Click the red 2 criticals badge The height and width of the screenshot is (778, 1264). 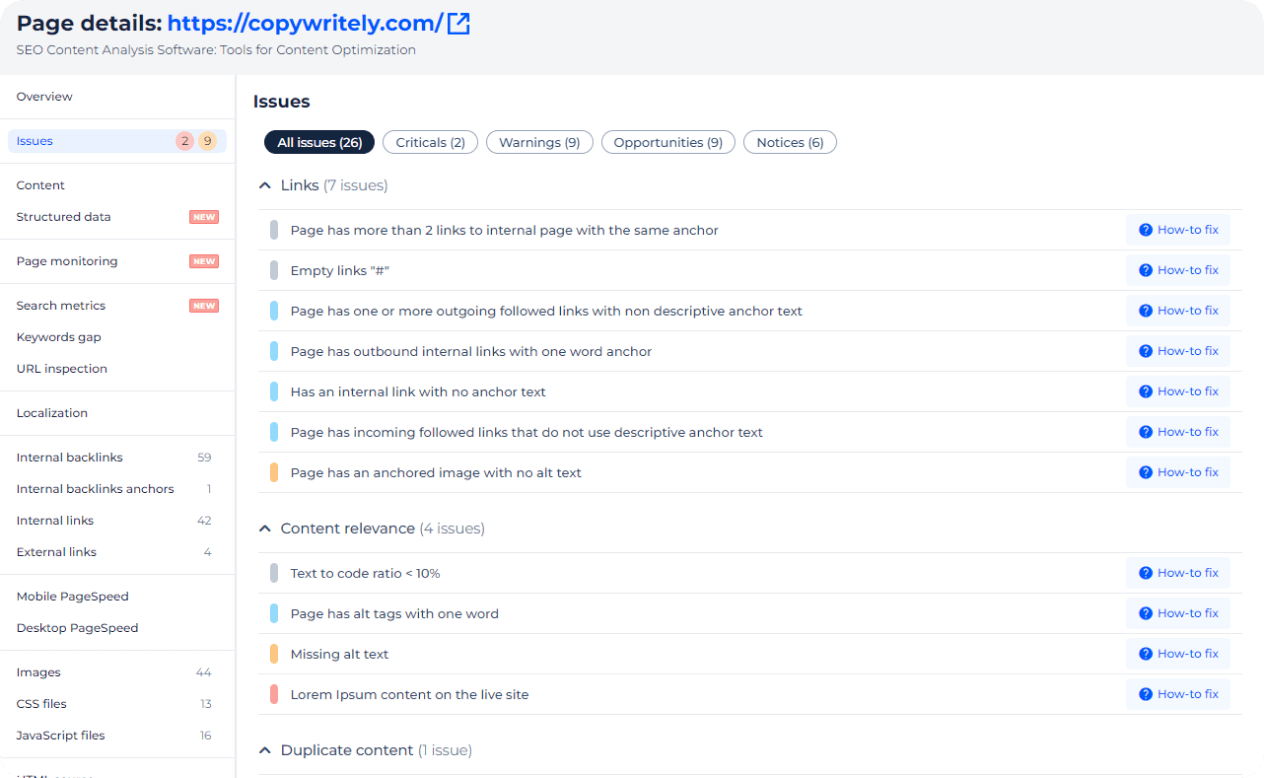click(185, 141)
